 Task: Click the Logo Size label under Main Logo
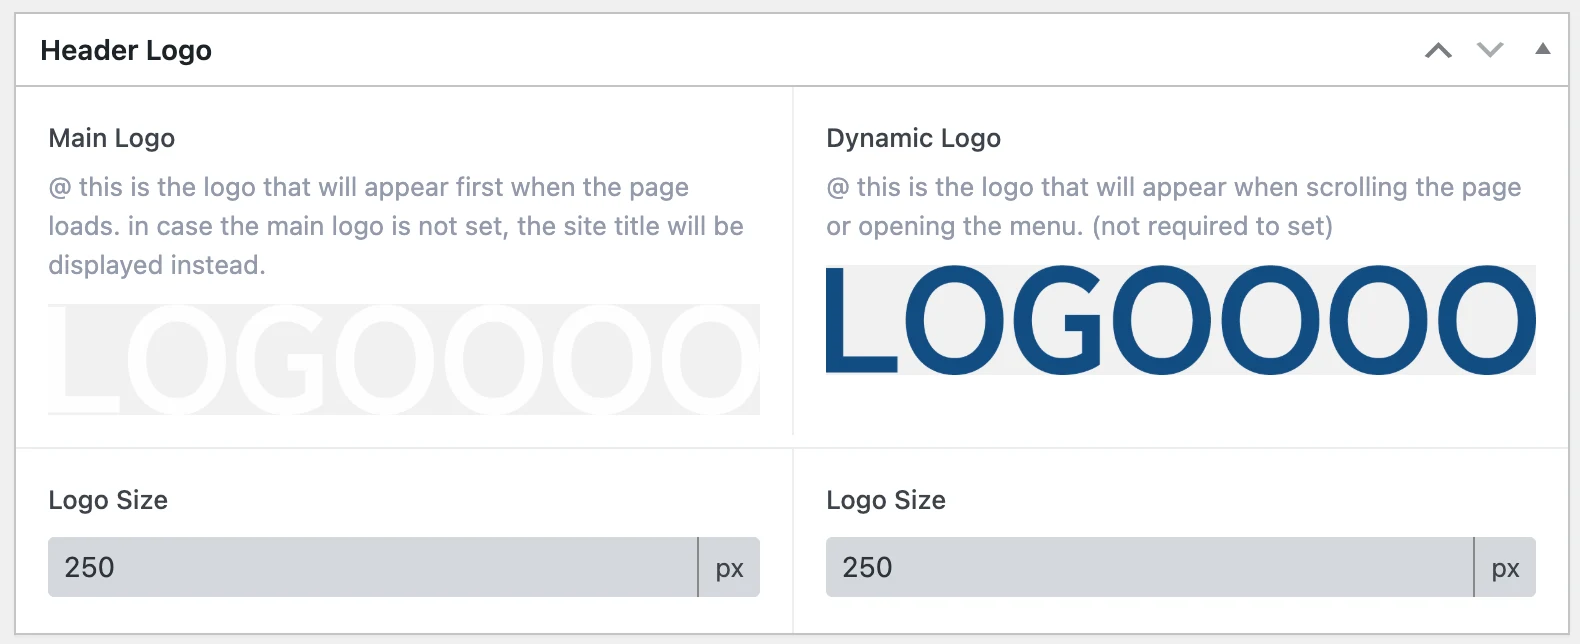pyautogui.click(x=108, y=500)
